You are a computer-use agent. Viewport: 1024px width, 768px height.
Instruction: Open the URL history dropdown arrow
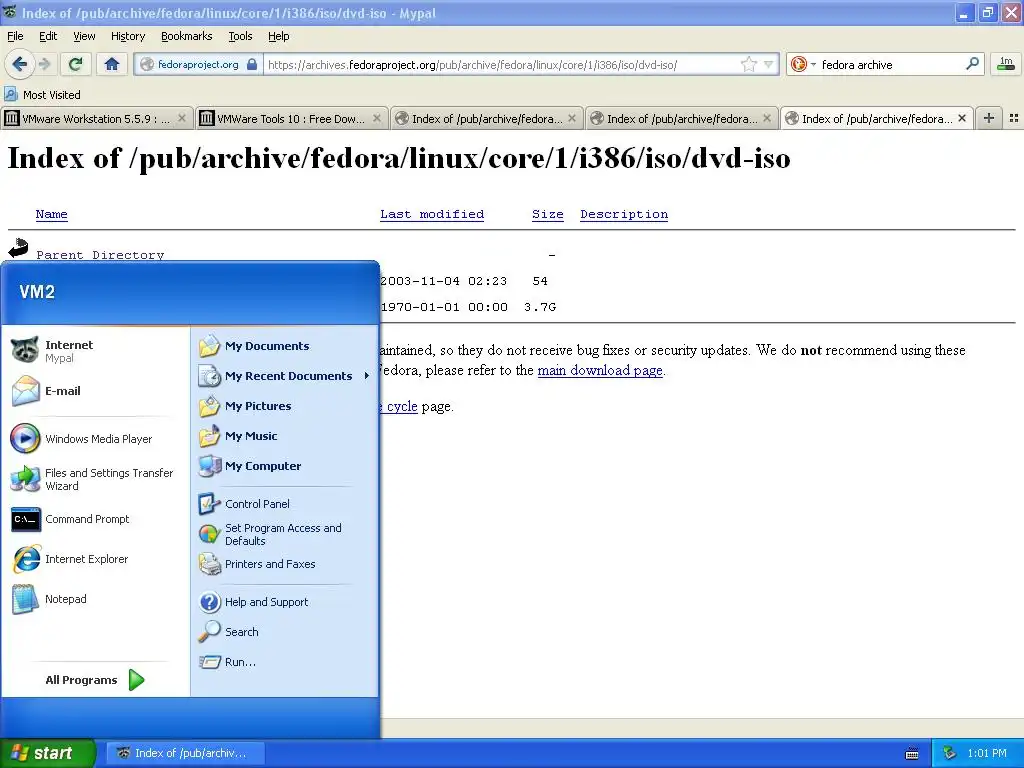coord(769,64)
